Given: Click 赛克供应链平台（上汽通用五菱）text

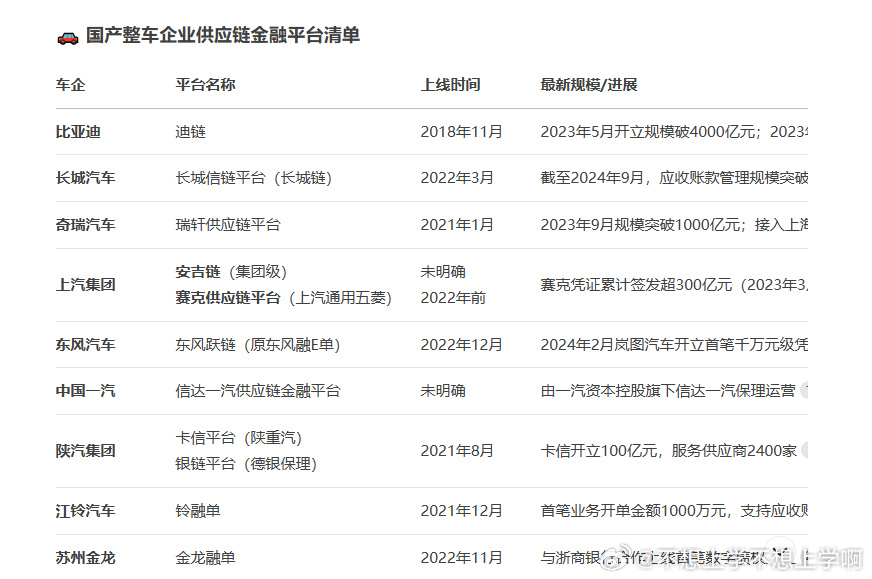Looking at the screenshot, I should 284,298.
